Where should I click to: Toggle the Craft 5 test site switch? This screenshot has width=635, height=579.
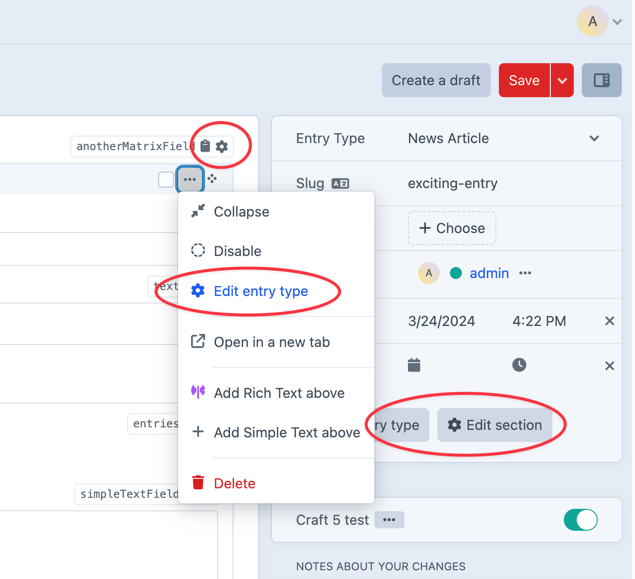(x=580, y=520)
